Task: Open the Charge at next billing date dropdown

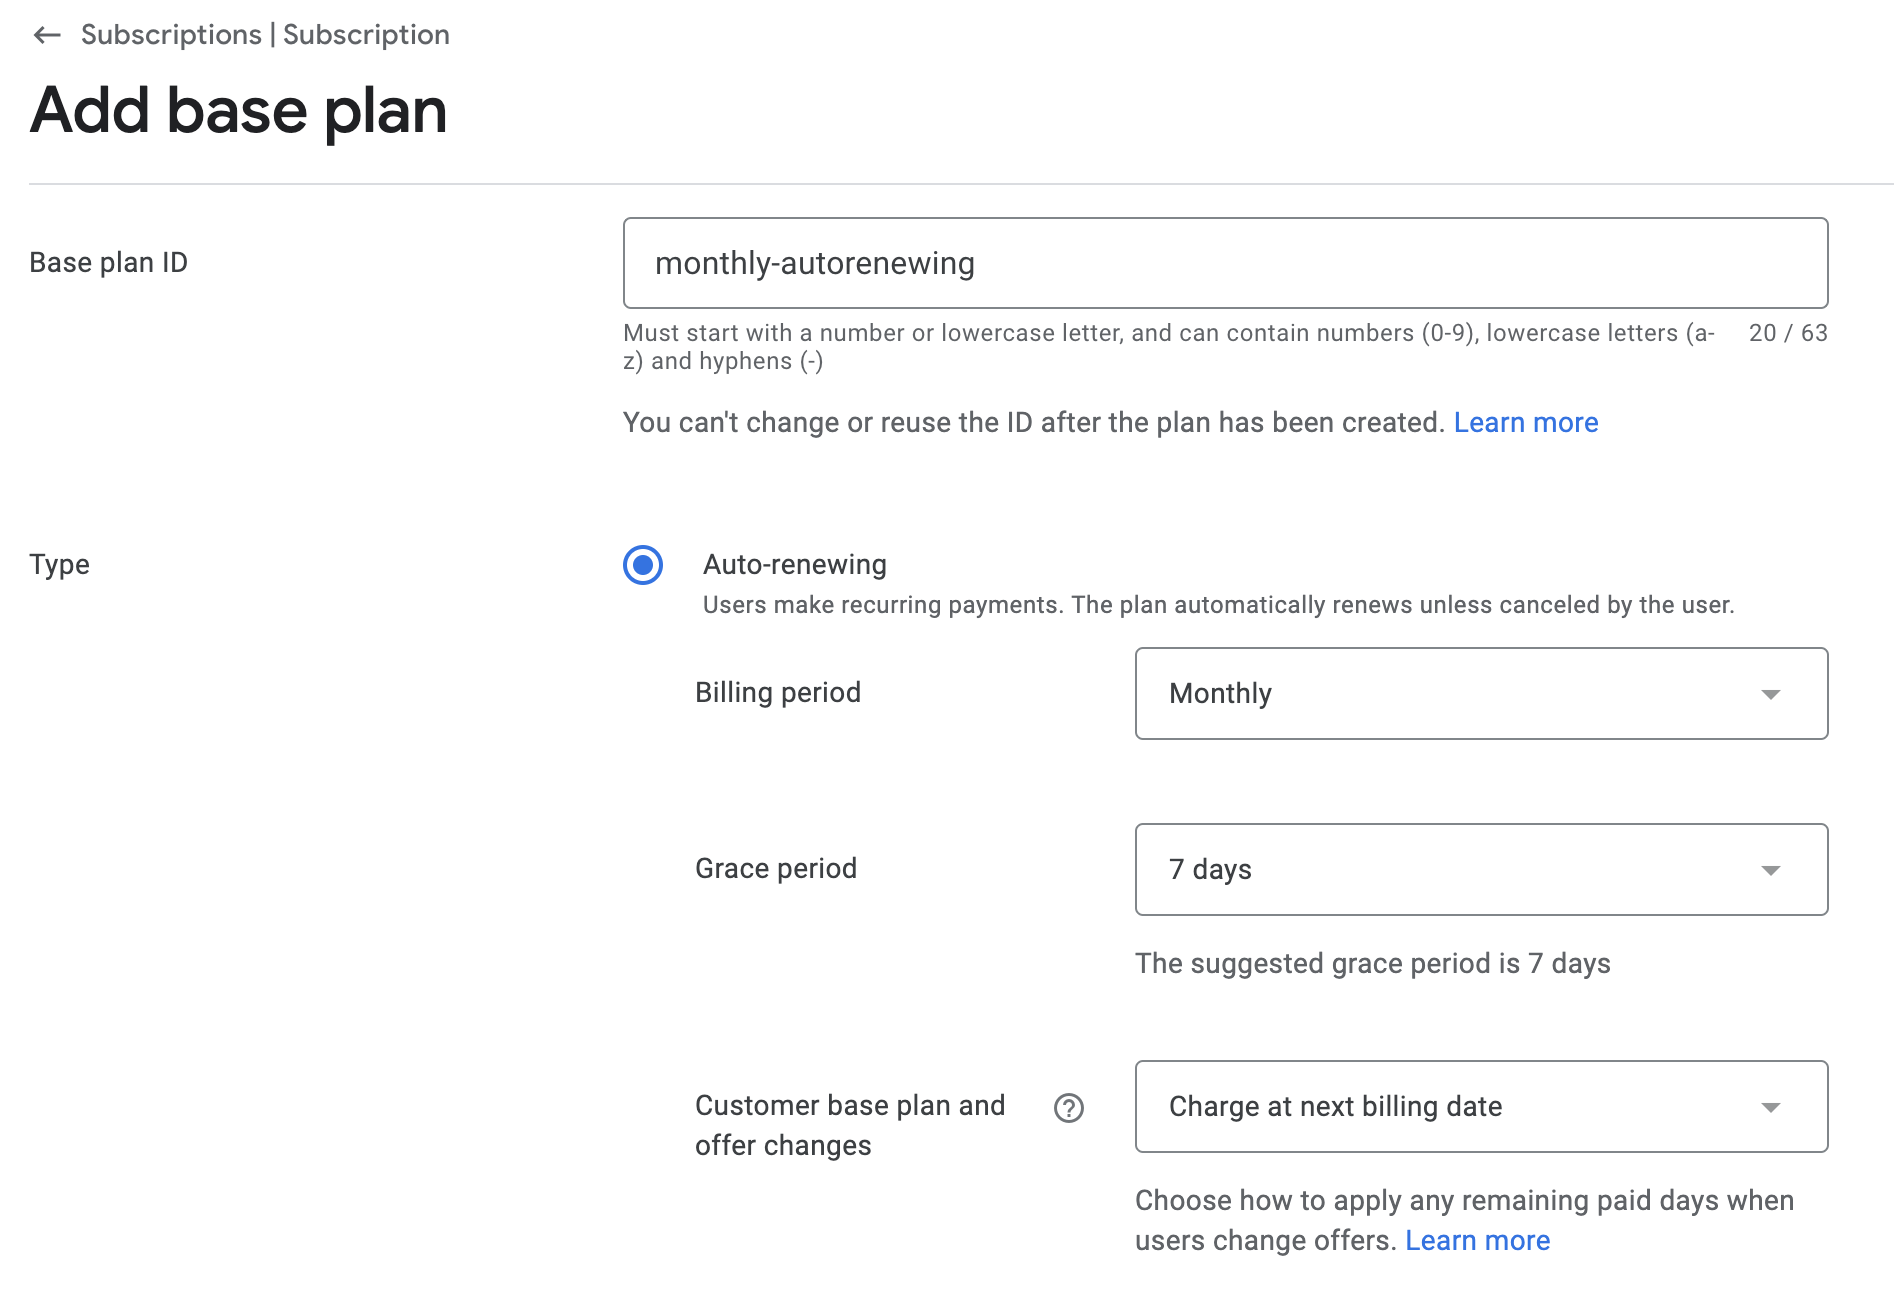Action: click(1480, 1107)
